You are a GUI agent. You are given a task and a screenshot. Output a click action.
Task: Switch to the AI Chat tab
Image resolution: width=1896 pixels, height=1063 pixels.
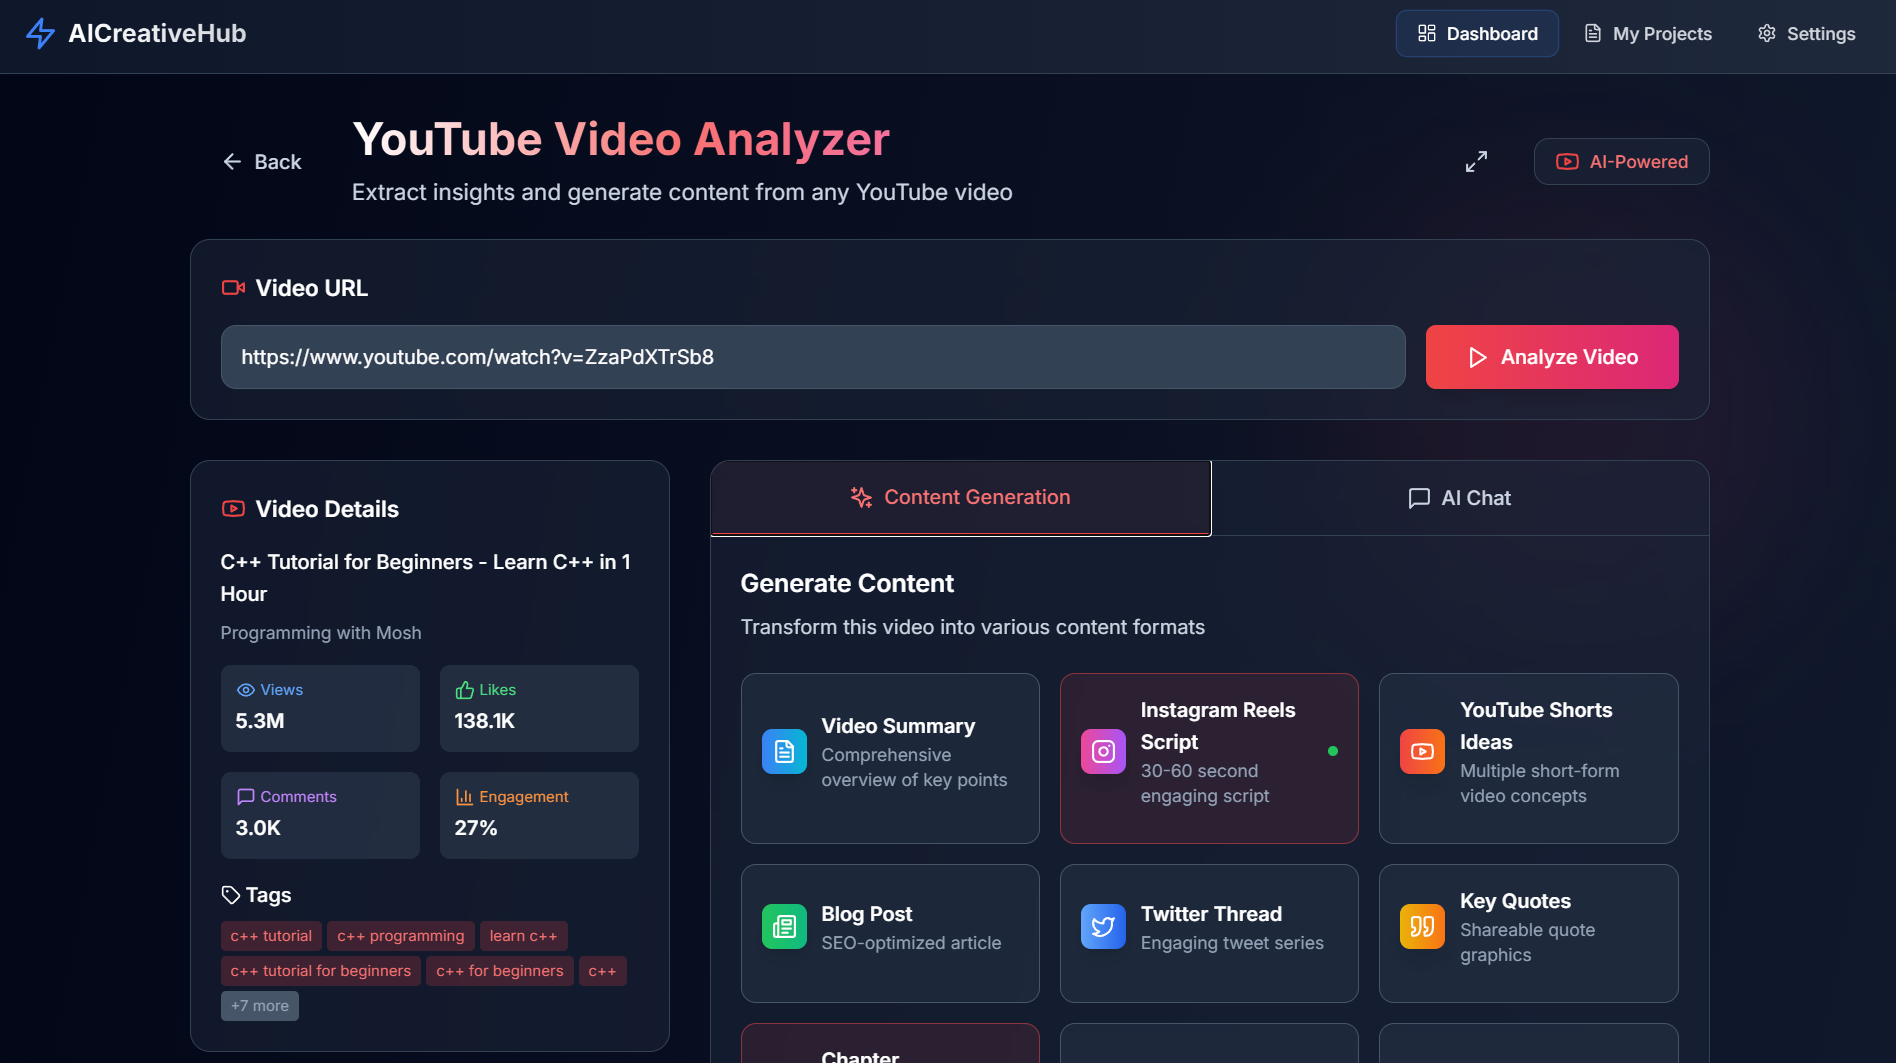(1460, 498)
